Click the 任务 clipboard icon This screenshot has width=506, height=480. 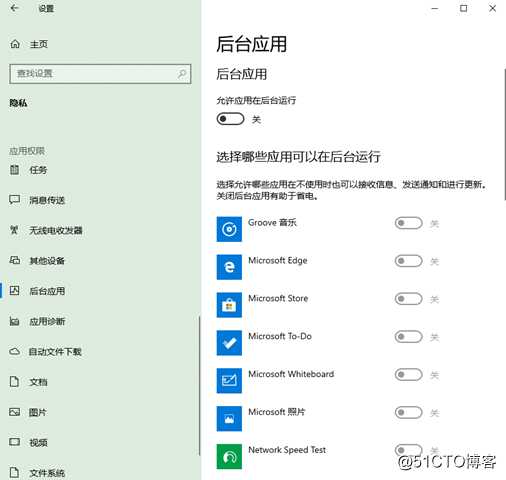pyautogui.click(x=14, y=170)
